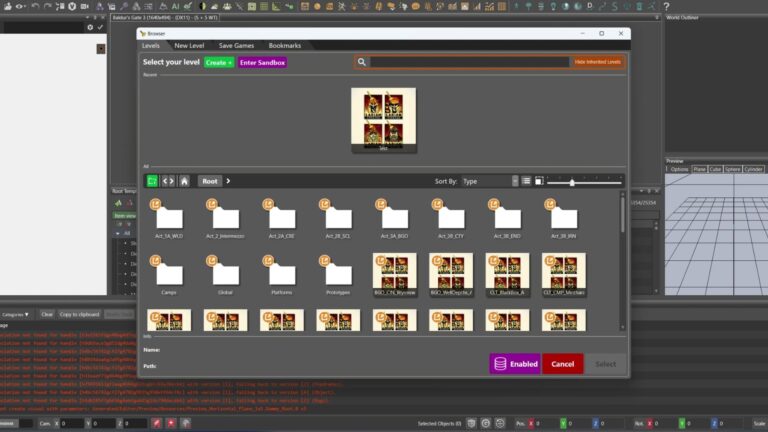Switch to the New Level tab
Viewport: 768px width, 432px height.
[189, 46]
